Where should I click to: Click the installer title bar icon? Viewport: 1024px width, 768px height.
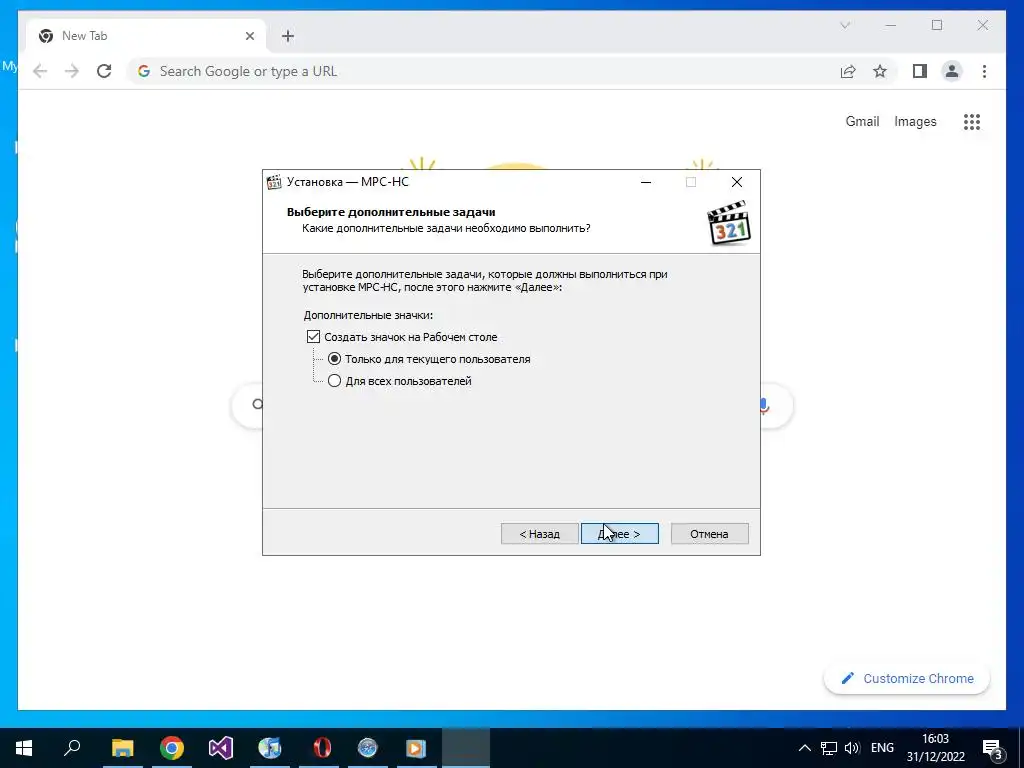[274, 182]
